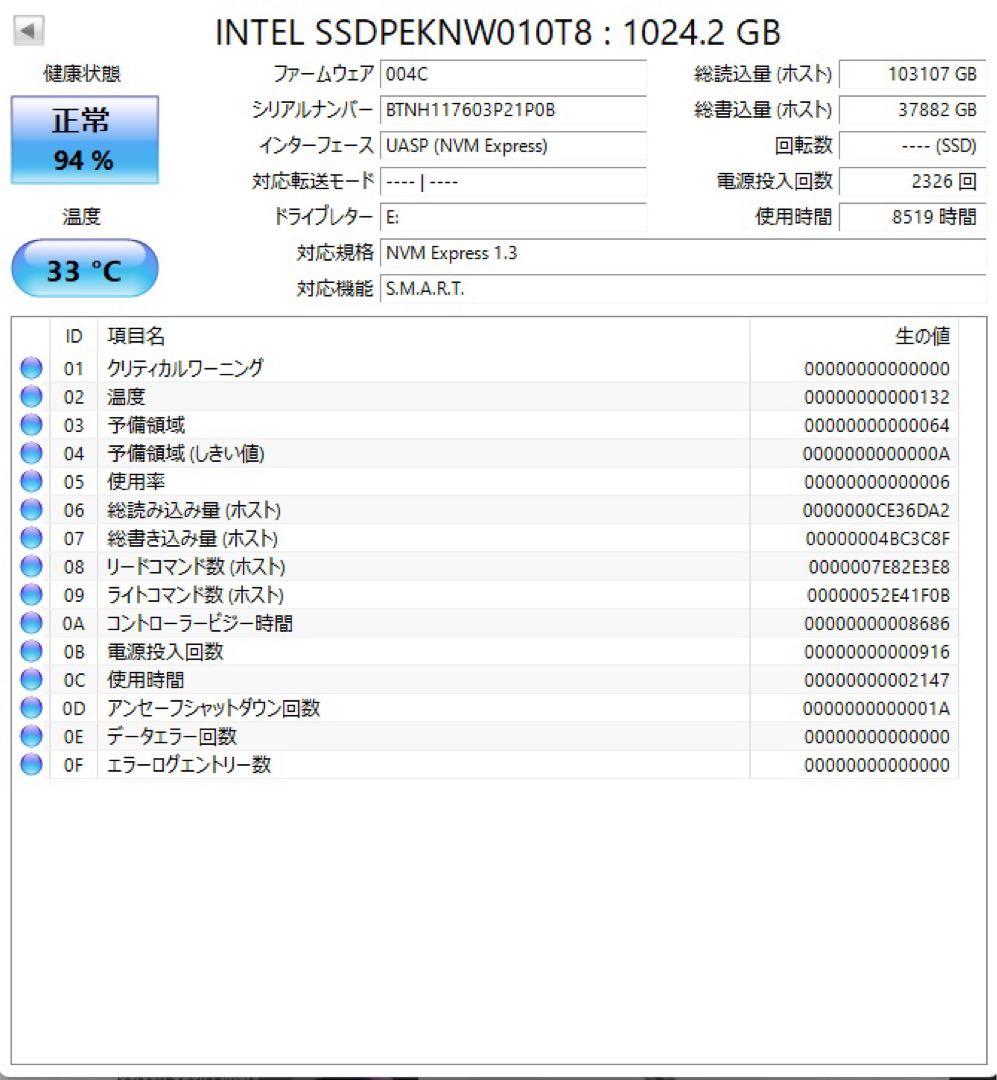997x1080 pixels.
Task: Click the status circle for ID 0D アンセーフシャットダウン回数
Action: tap(31, 708)
